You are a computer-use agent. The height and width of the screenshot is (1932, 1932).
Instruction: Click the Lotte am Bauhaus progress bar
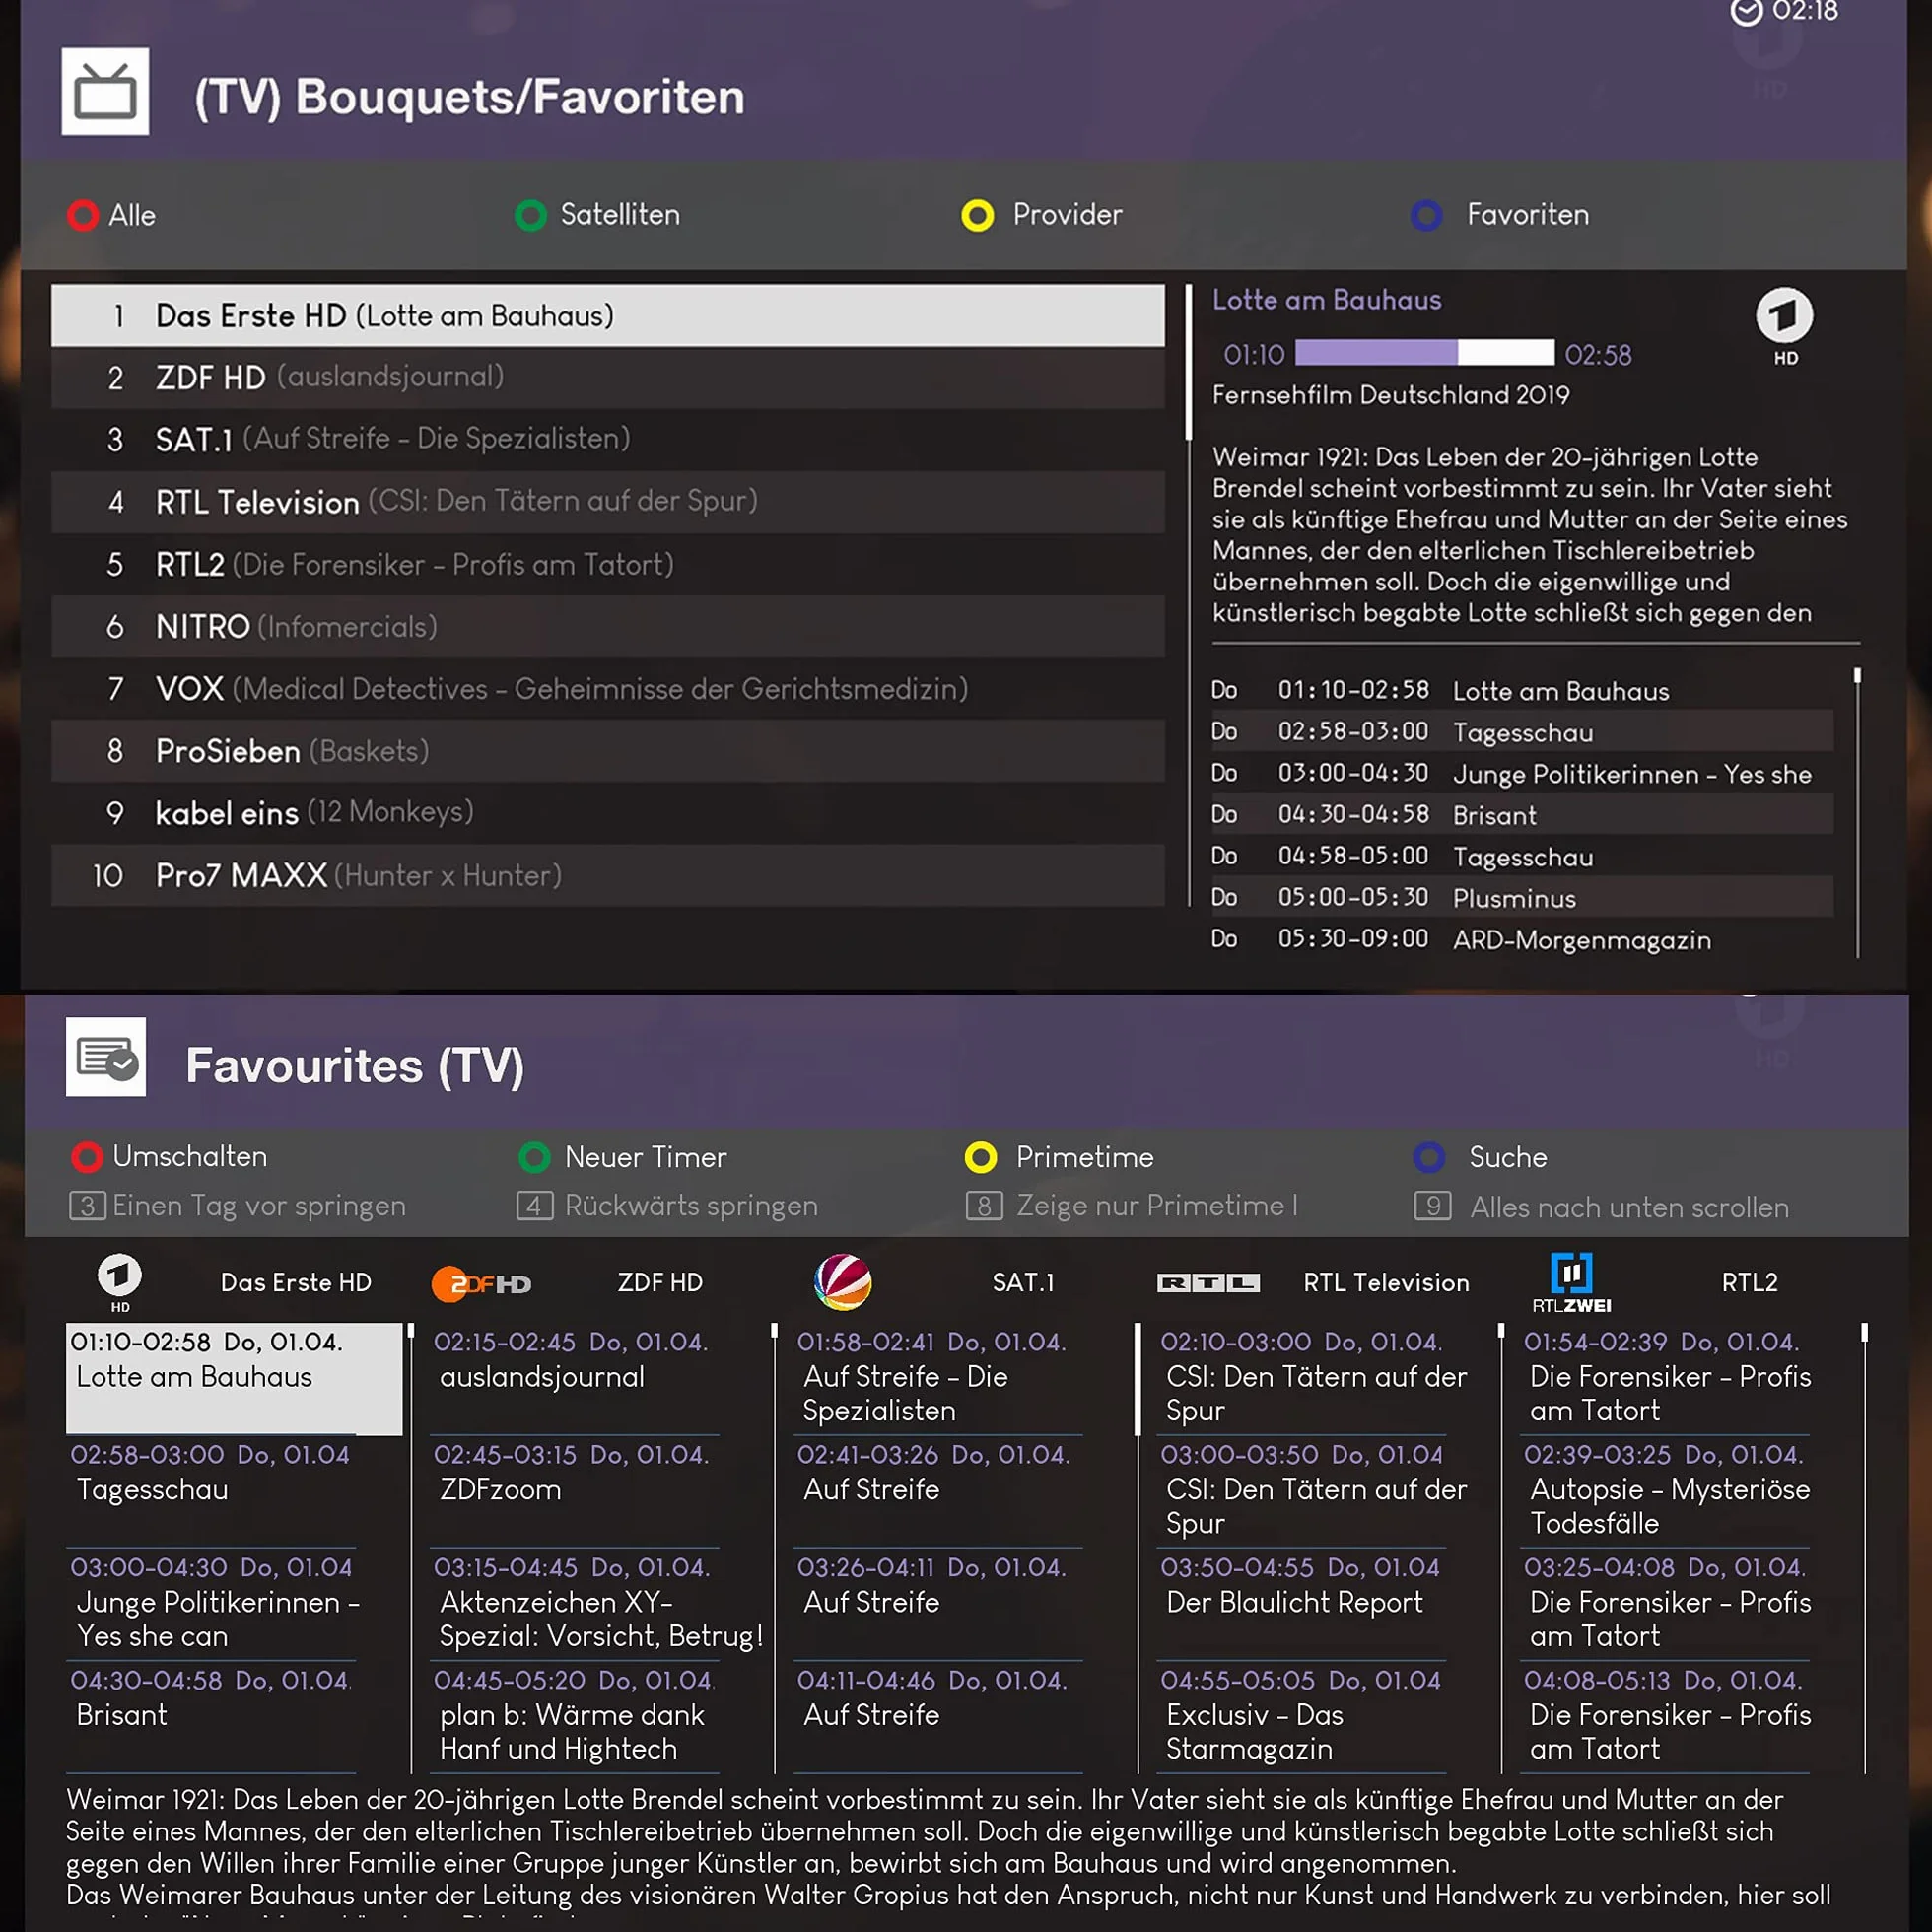1424,353
